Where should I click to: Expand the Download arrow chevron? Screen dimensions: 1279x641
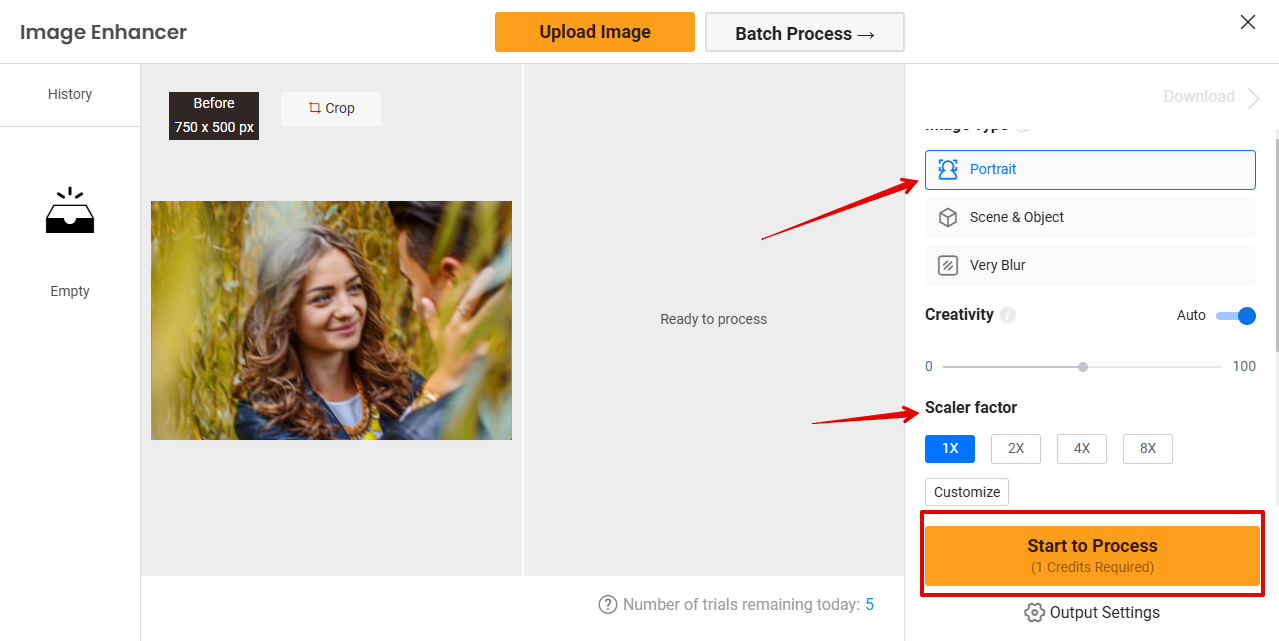[x=1254, y=97]
